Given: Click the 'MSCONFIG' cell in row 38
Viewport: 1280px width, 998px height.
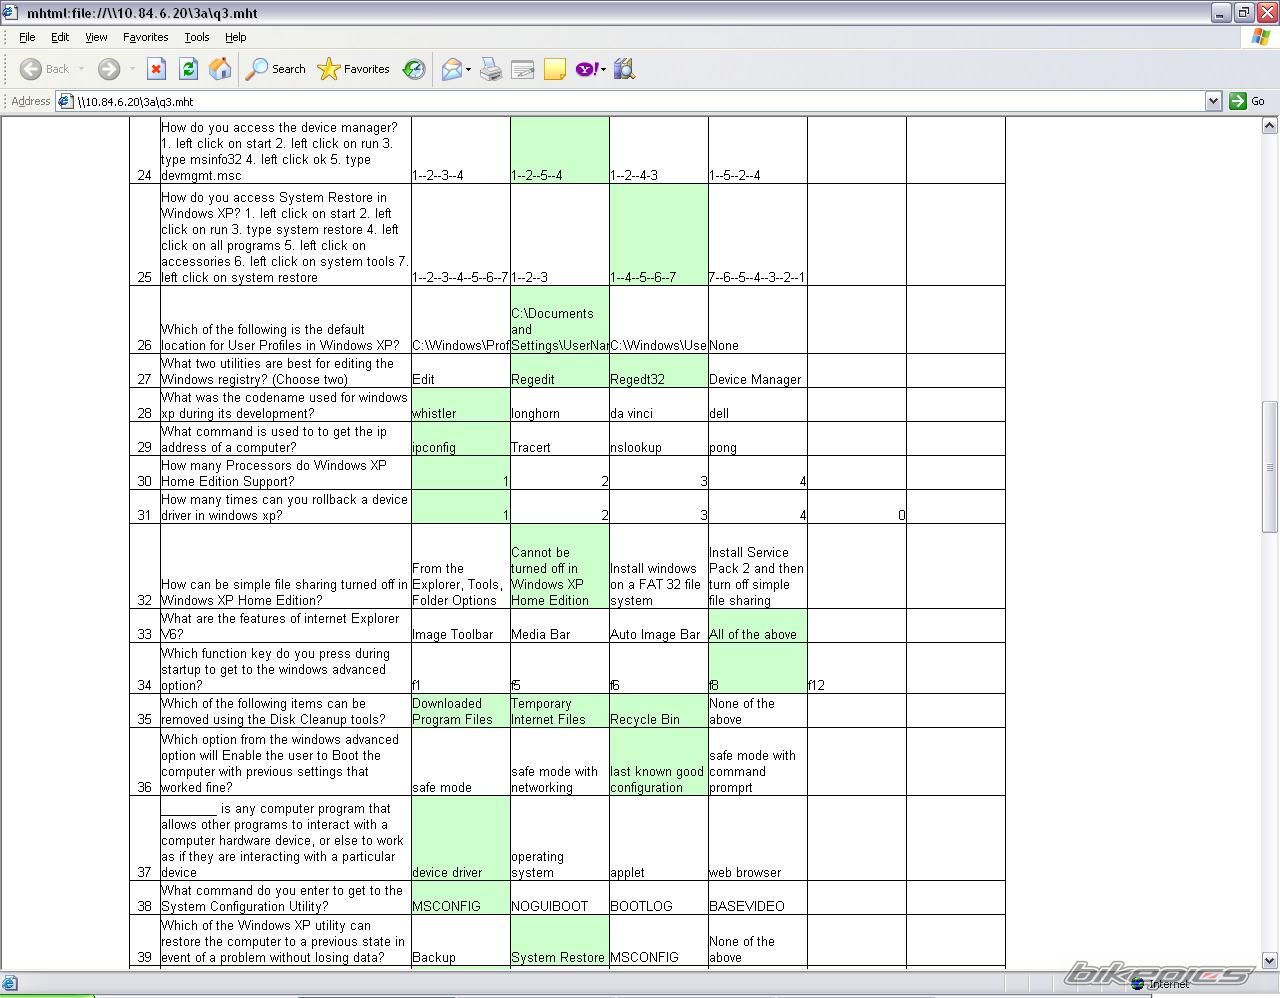Looking at the screenshot, I should tap(460, 898).
